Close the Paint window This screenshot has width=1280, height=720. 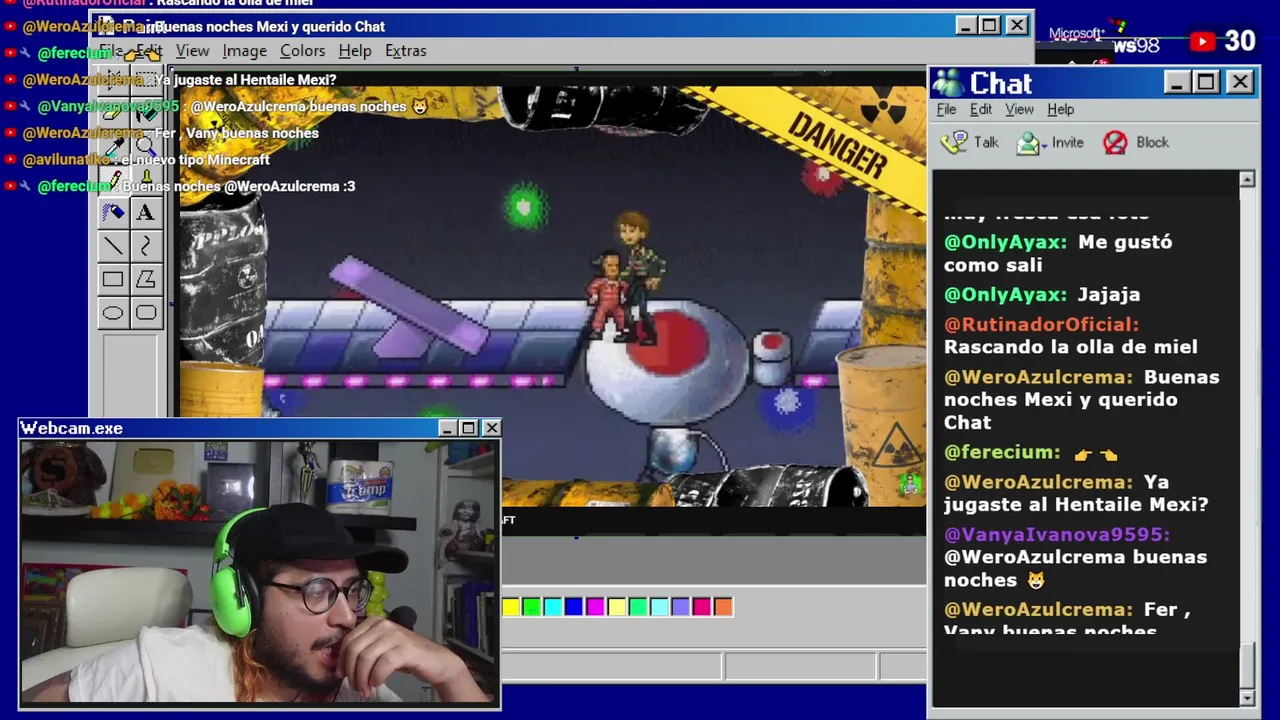click(1016, 26)
